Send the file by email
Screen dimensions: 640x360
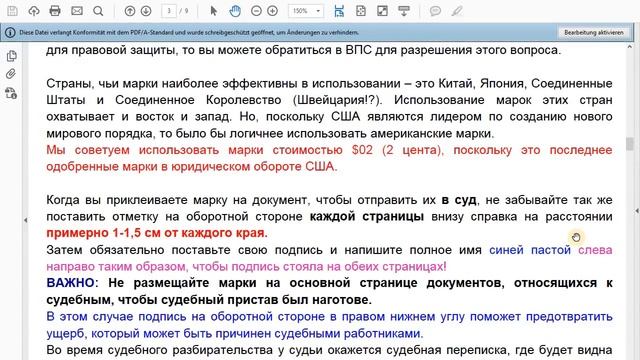[x=77, y=11]
